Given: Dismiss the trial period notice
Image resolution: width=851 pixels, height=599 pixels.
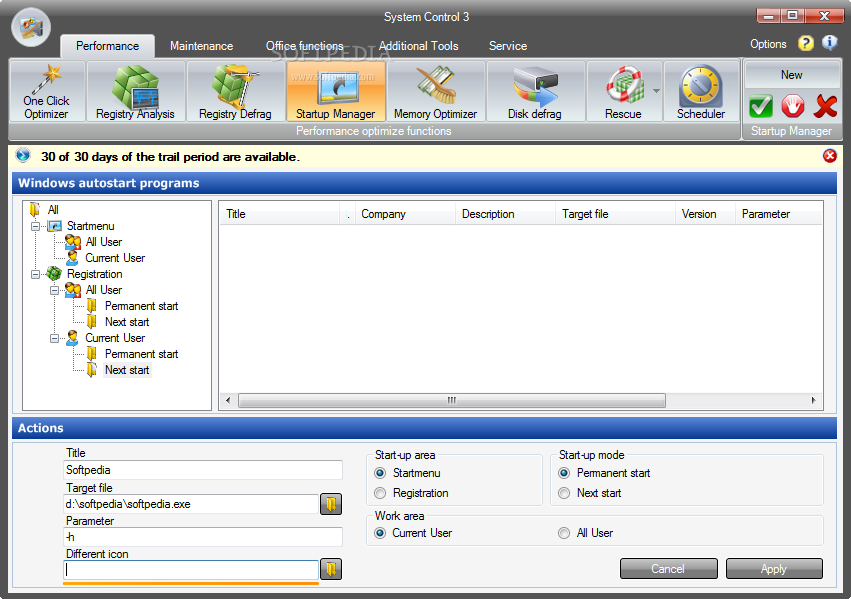Looking at the screenshot, I should [830, 156].
